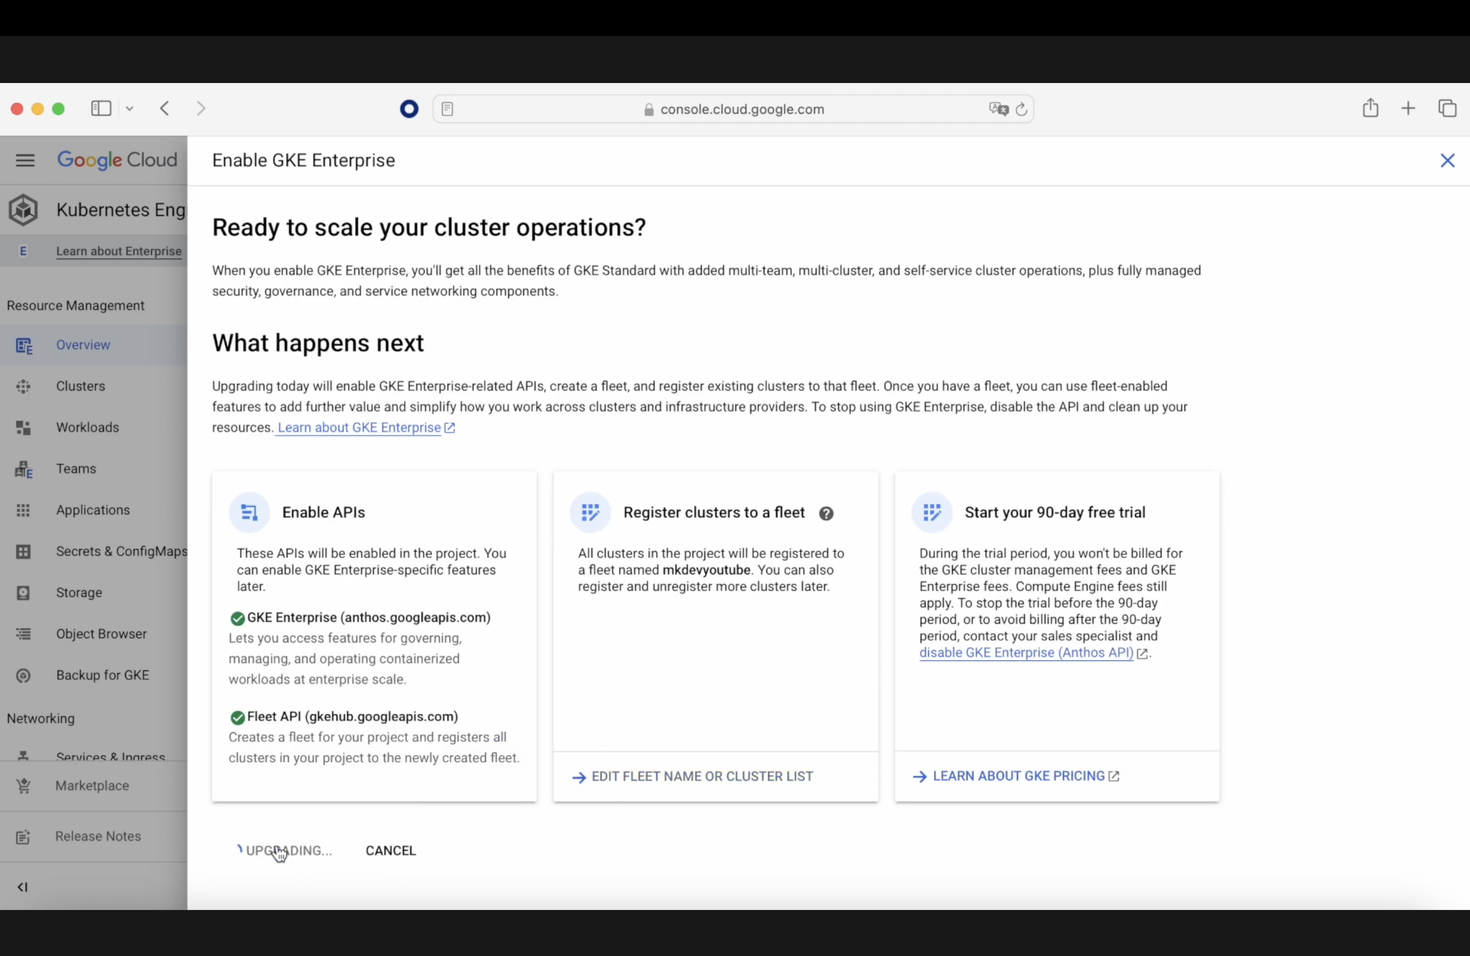Image resolution: width=1470 pixels, height=956 pixels.
Task: Click the Resource Management section heading
Action: coord(76,306)
